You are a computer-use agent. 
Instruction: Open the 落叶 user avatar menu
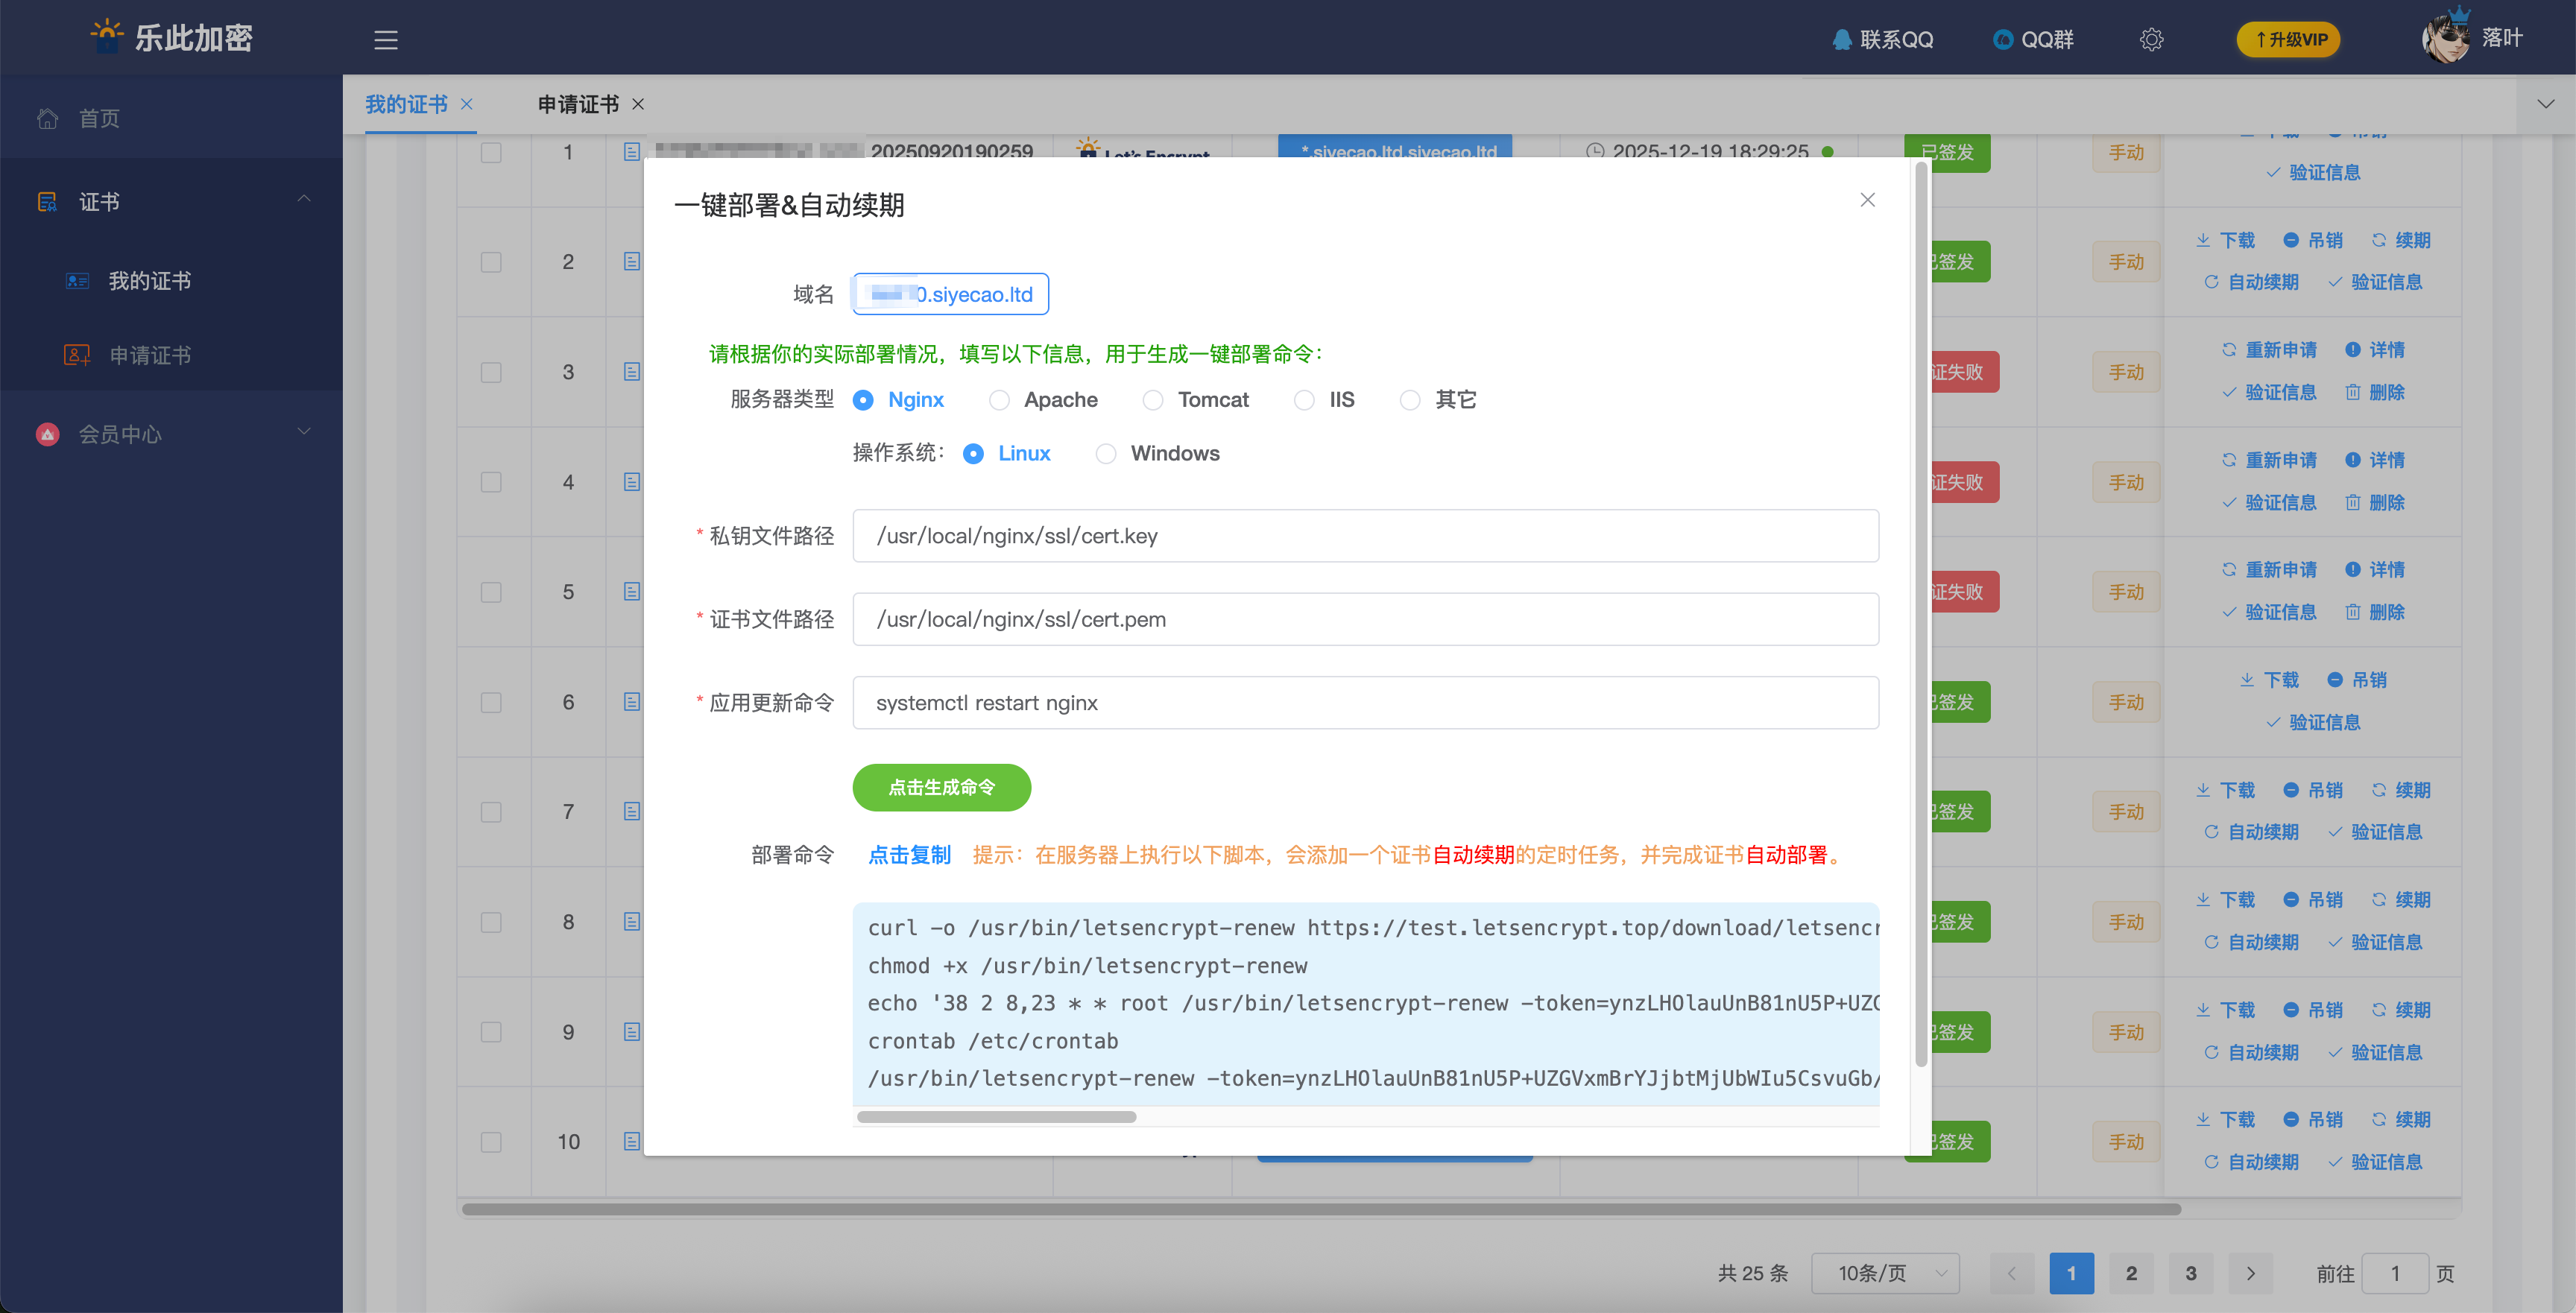click(x=2473, y=38)
